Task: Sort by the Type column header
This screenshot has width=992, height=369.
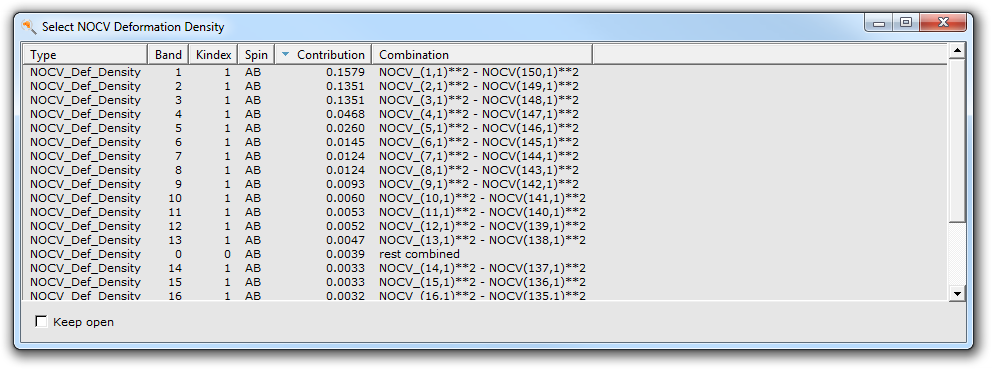Action: click(x=85, y=54)
